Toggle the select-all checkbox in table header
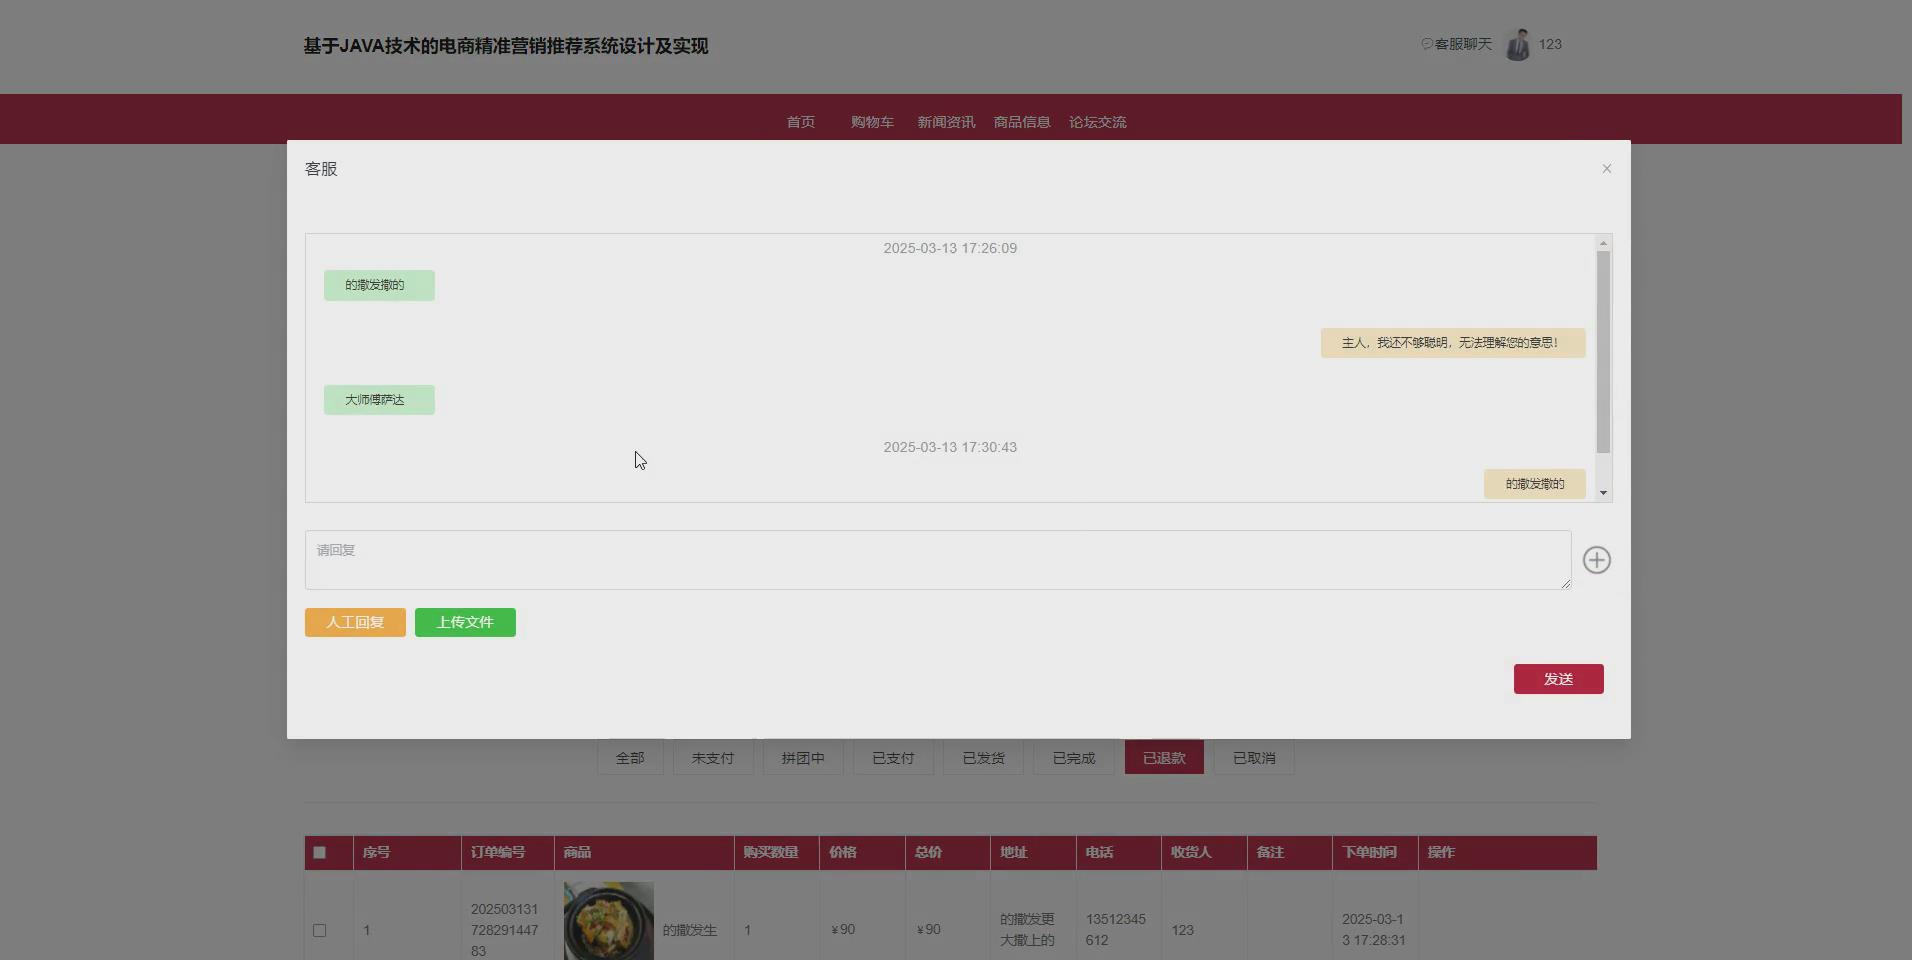Viewport: 1912px width, 960px height. (x=319, y=852)
